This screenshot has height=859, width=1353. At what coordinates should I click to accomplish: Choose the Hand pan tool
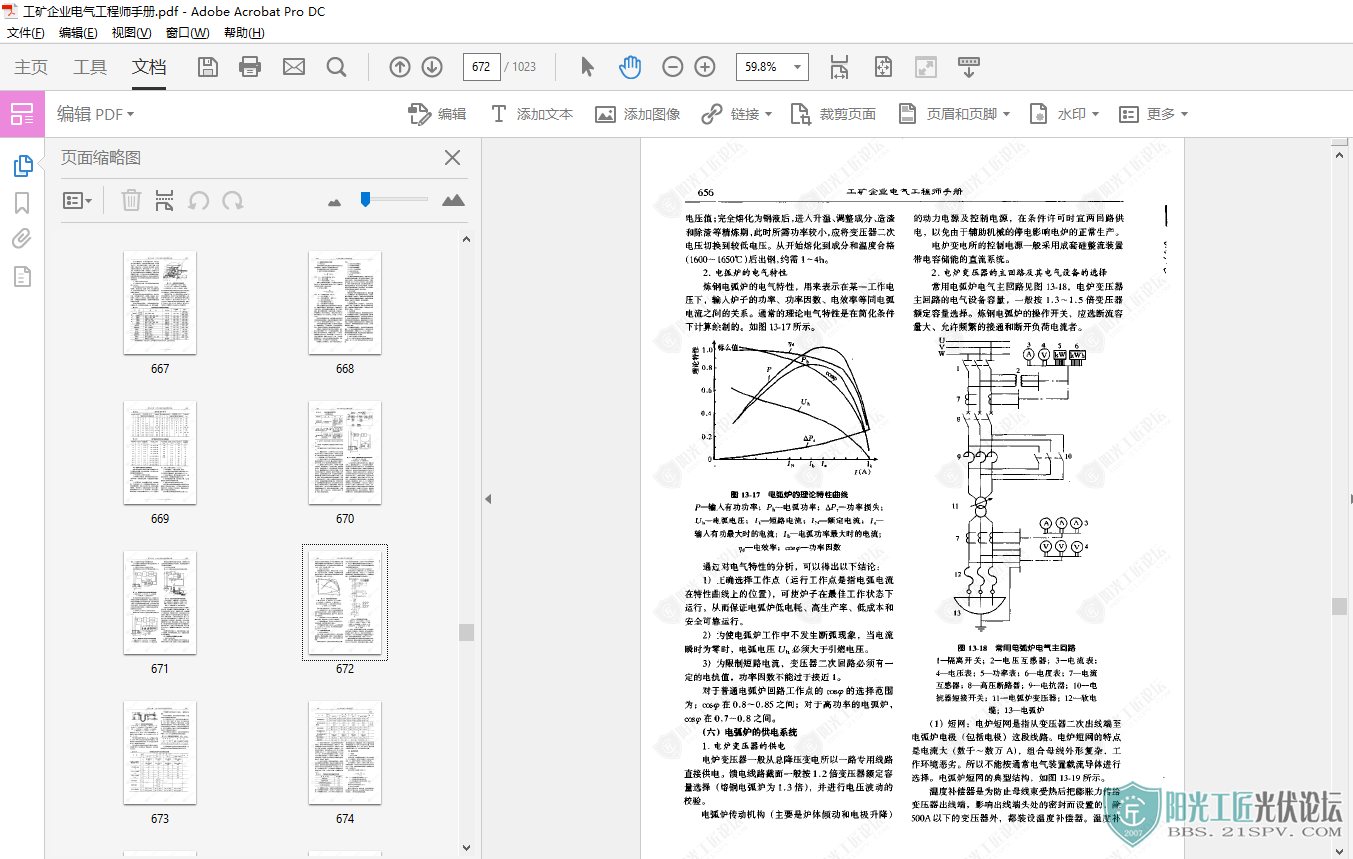coord(630,67)
